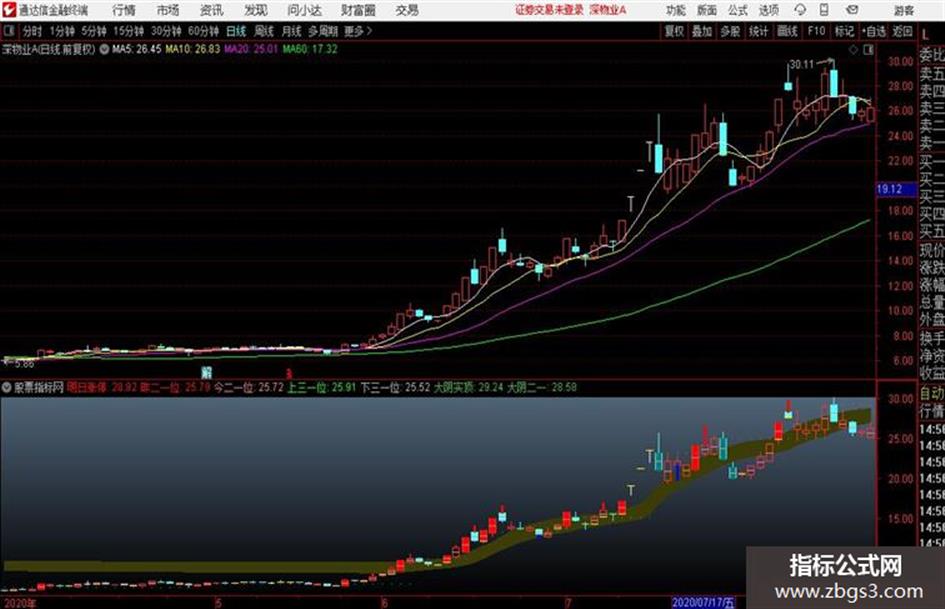
Task: Click the 深物业A stock name in title bar
Action: point(608,10)
